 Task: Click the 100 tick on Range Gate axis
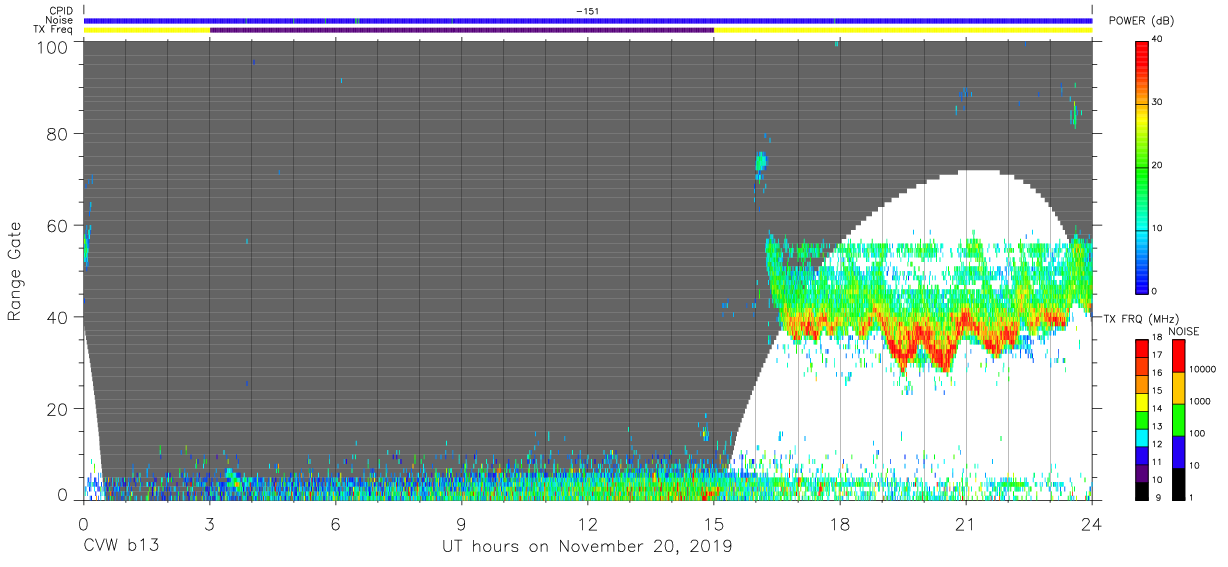pyautogui.click(x=53, y=47)
